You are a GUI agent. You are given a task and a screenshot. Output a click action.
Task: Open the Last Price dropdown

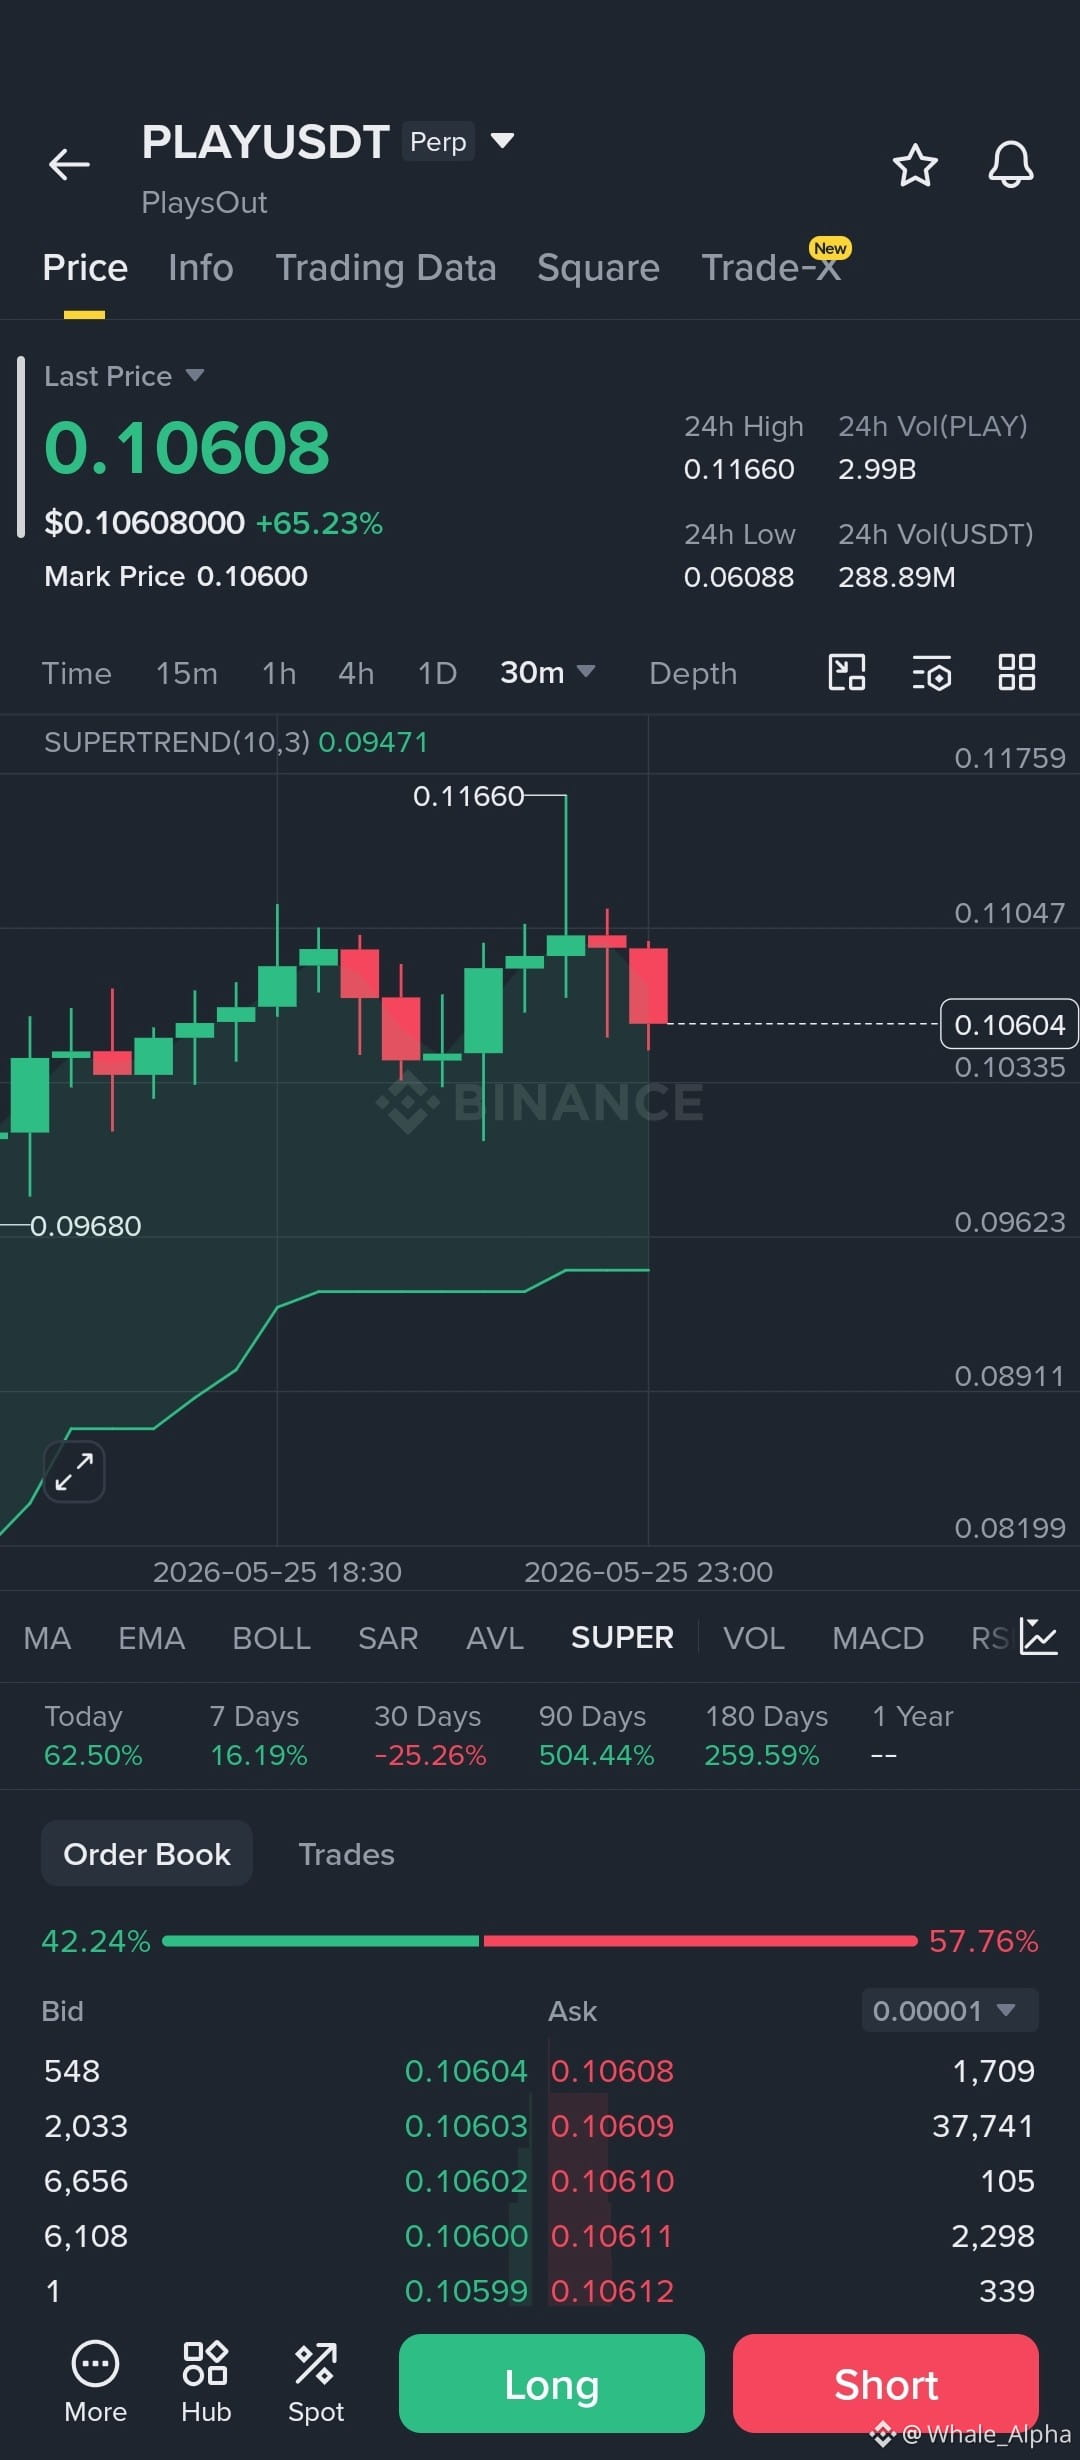pyautogui.click(x=124, y=376)
